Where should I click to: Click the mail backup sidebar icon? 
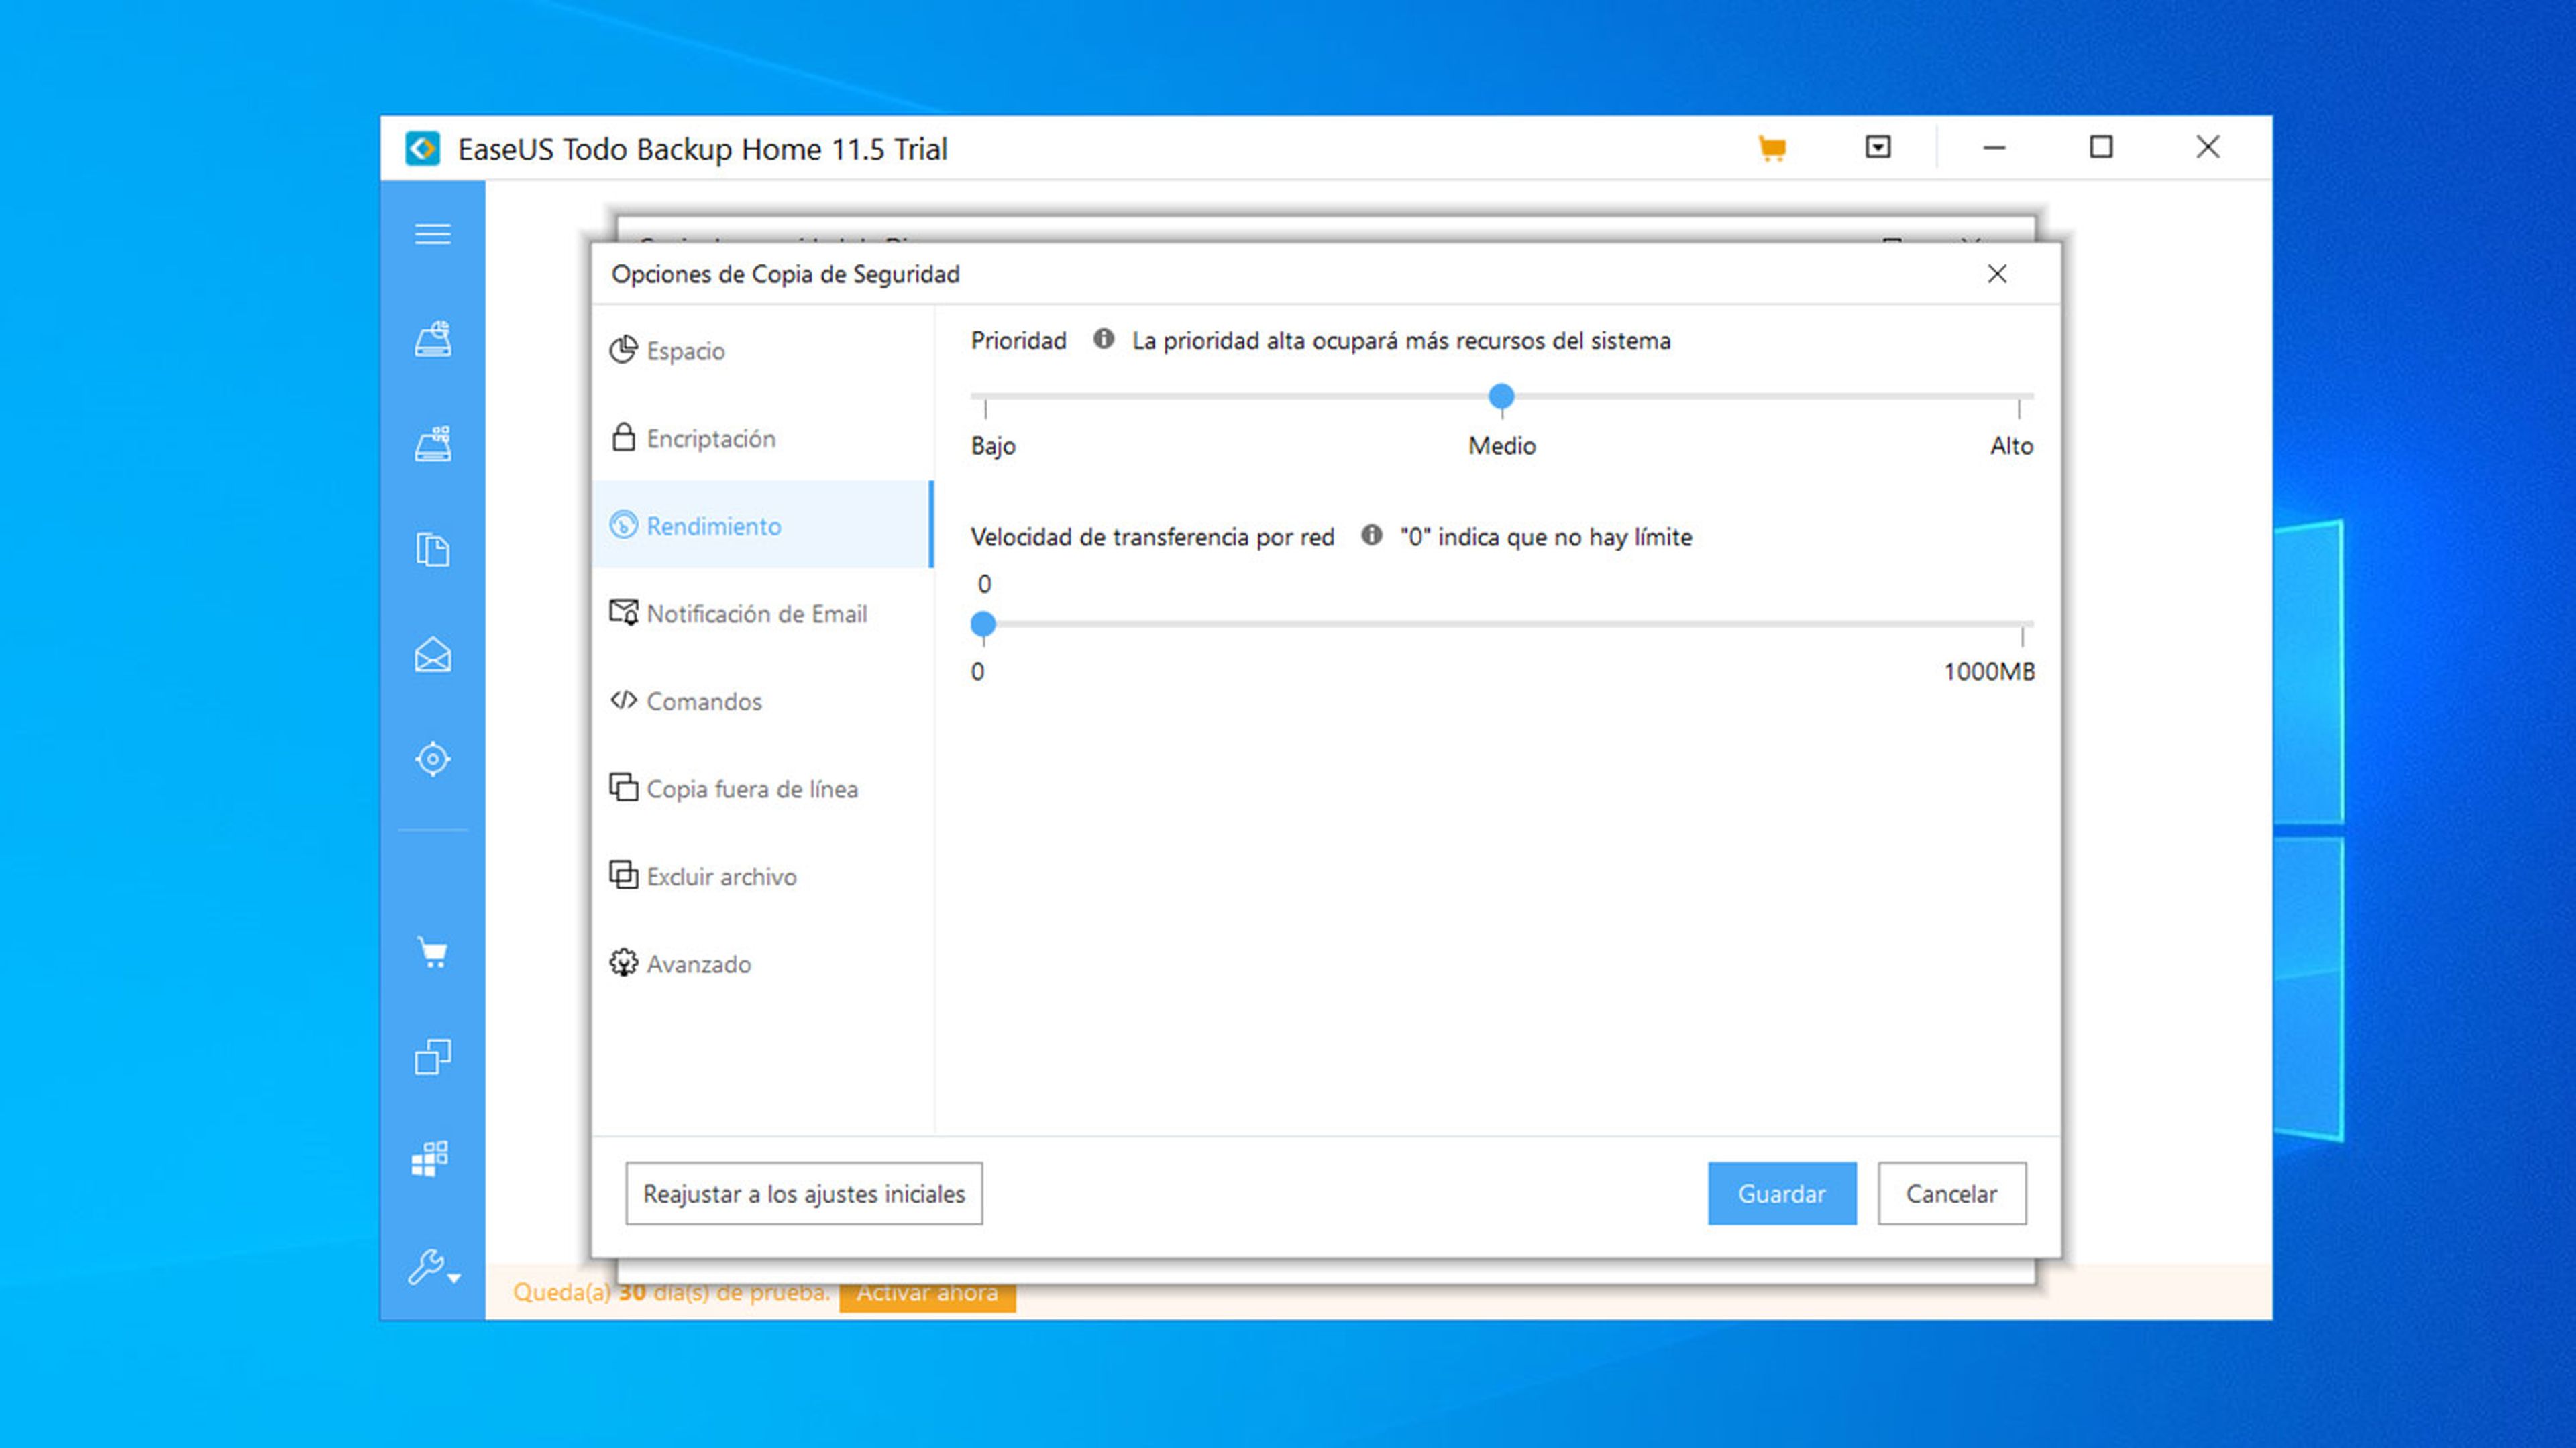click(432, 655)
